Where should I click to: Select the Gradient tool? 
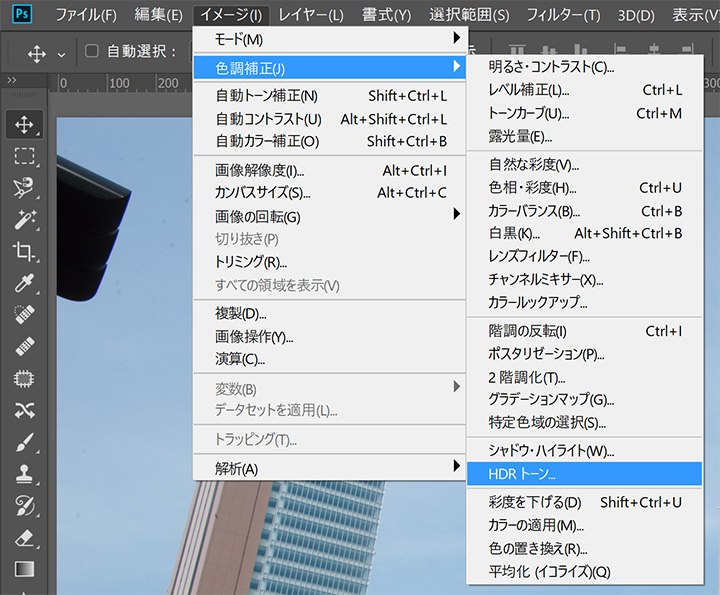click(x=25, y=569)
